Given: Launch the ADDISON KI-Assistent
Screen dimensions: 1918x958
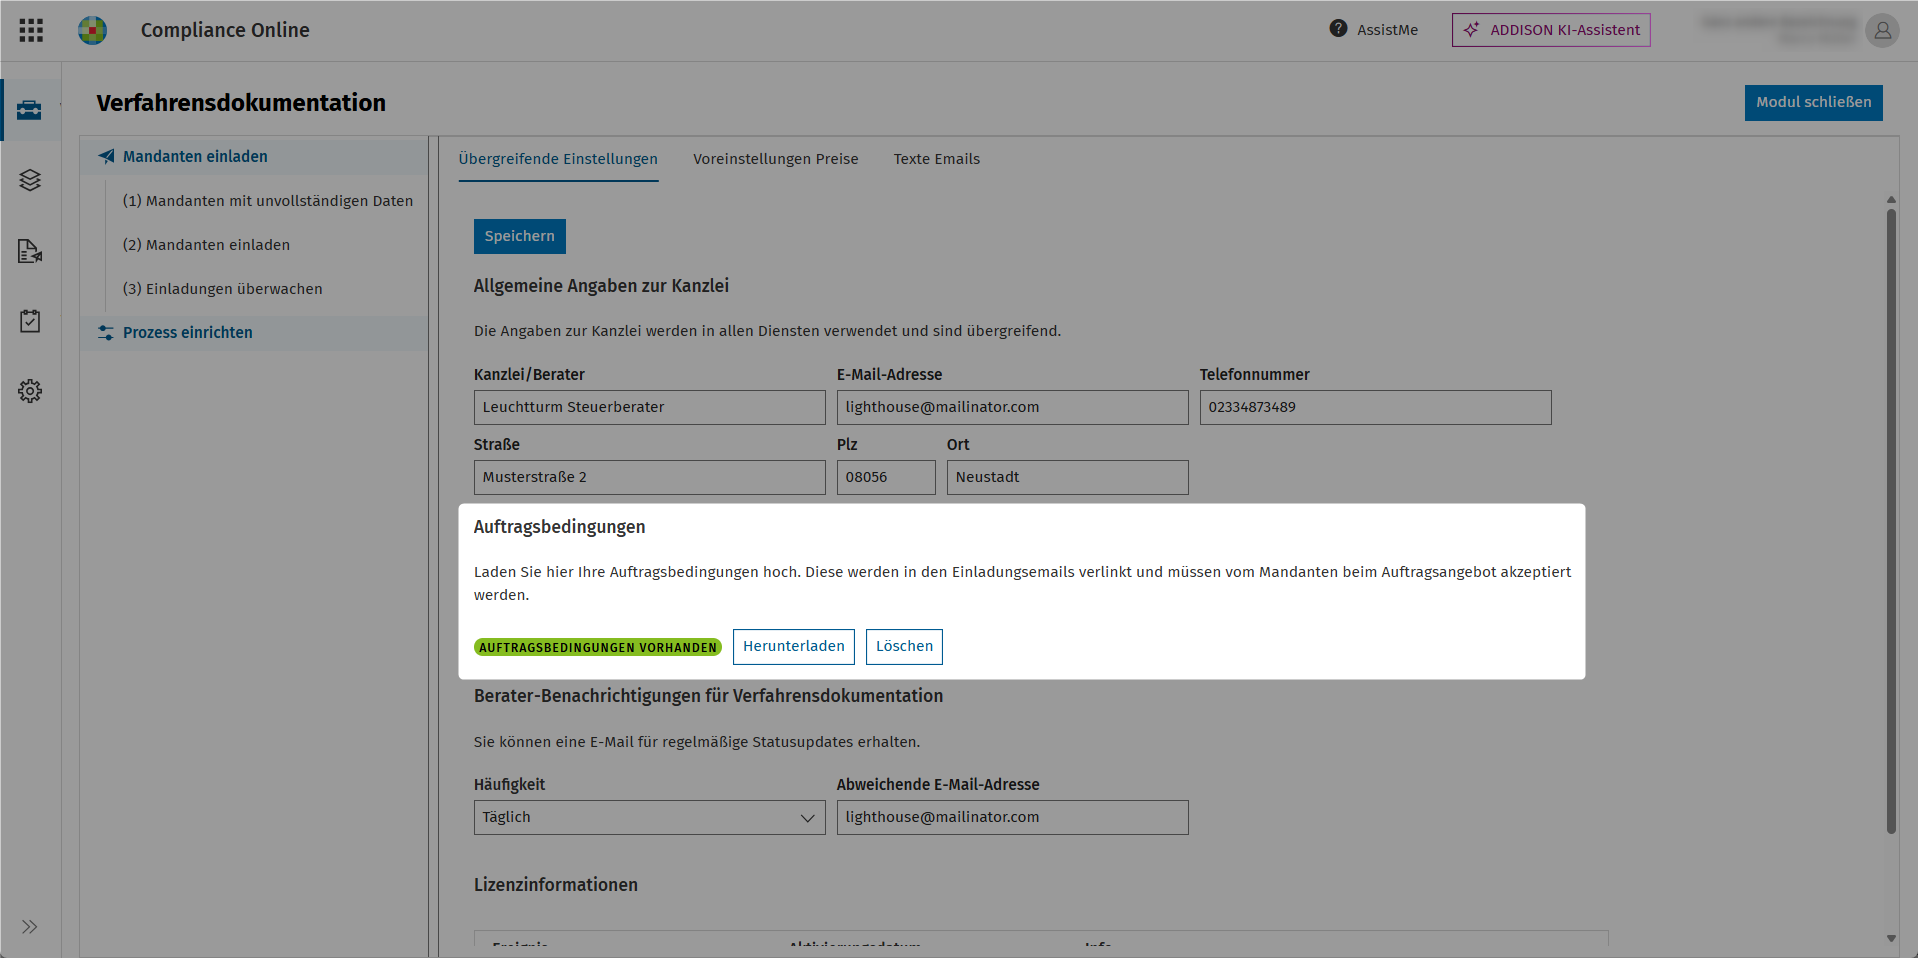Looking at the screenshot, I should point(1551,30).
